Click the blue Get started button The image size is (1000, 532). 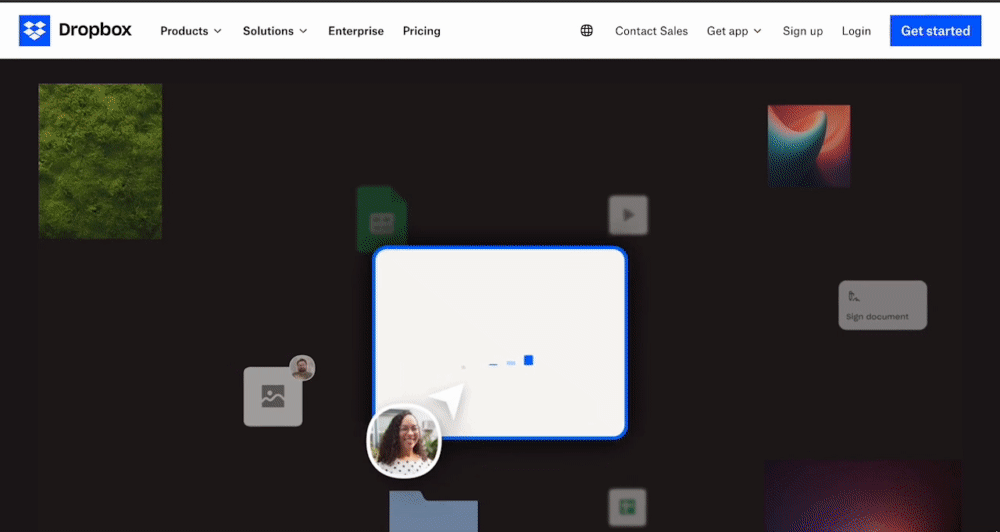(935, 31)
